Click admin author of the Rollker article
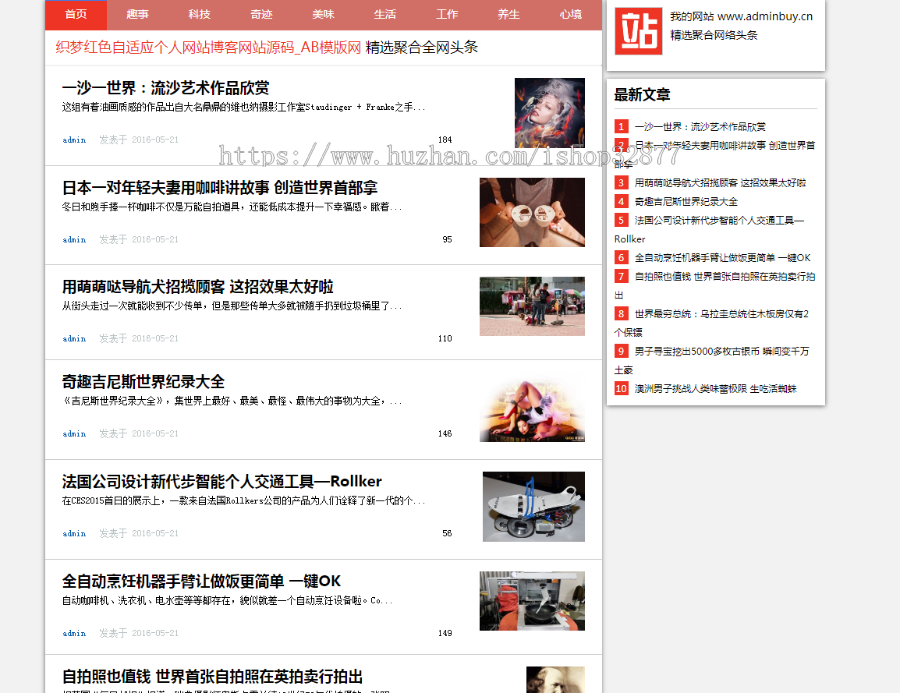This screenshot has height=693, width=900. 74,533
